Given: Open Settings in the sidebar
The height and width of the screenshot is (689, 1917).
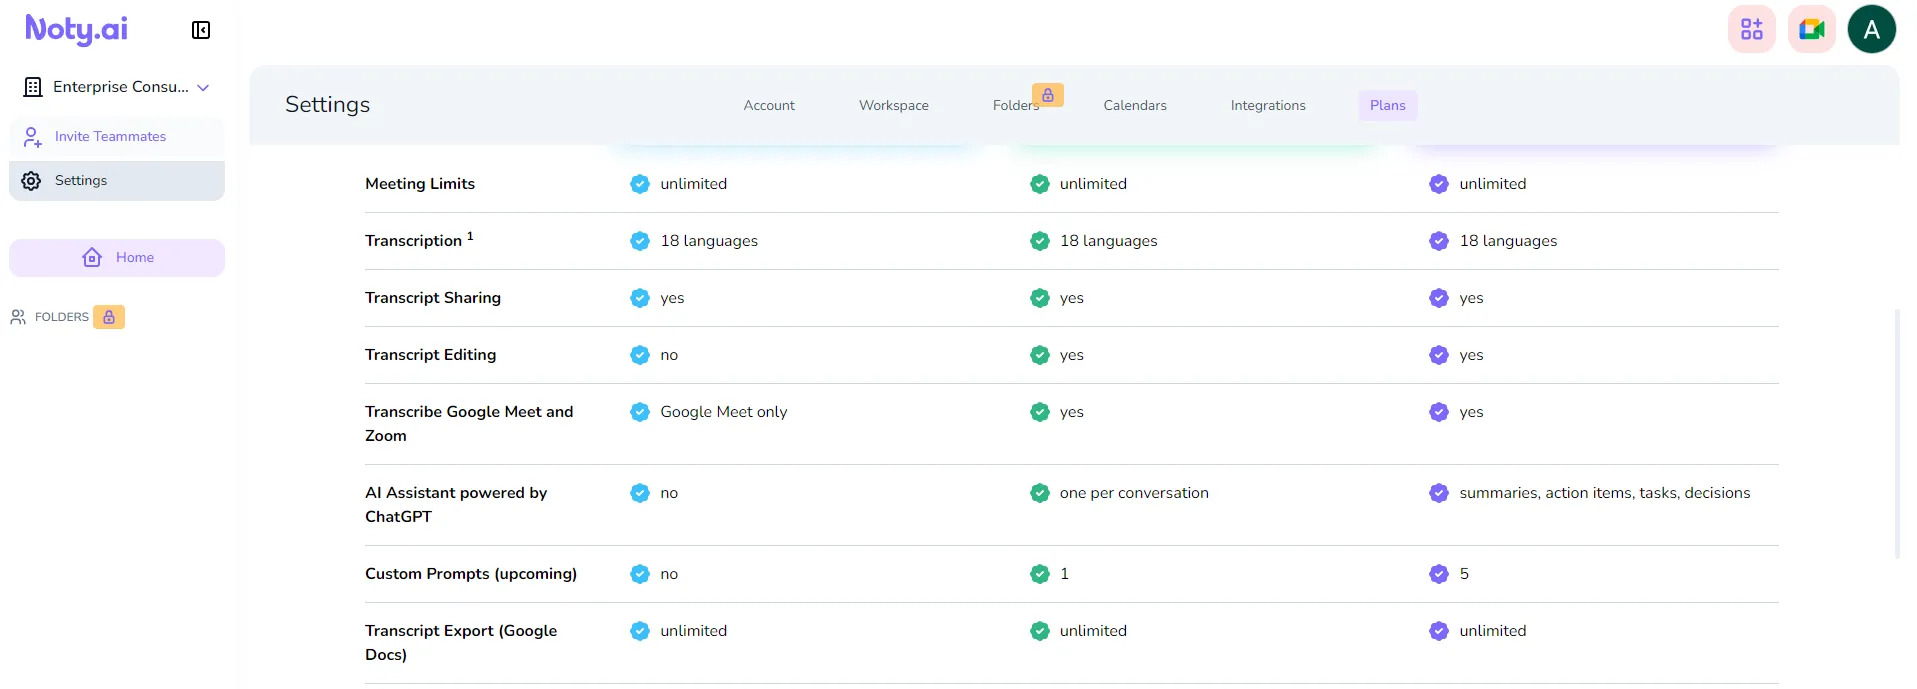Looking at the screenshot, I should click(117, 181).
